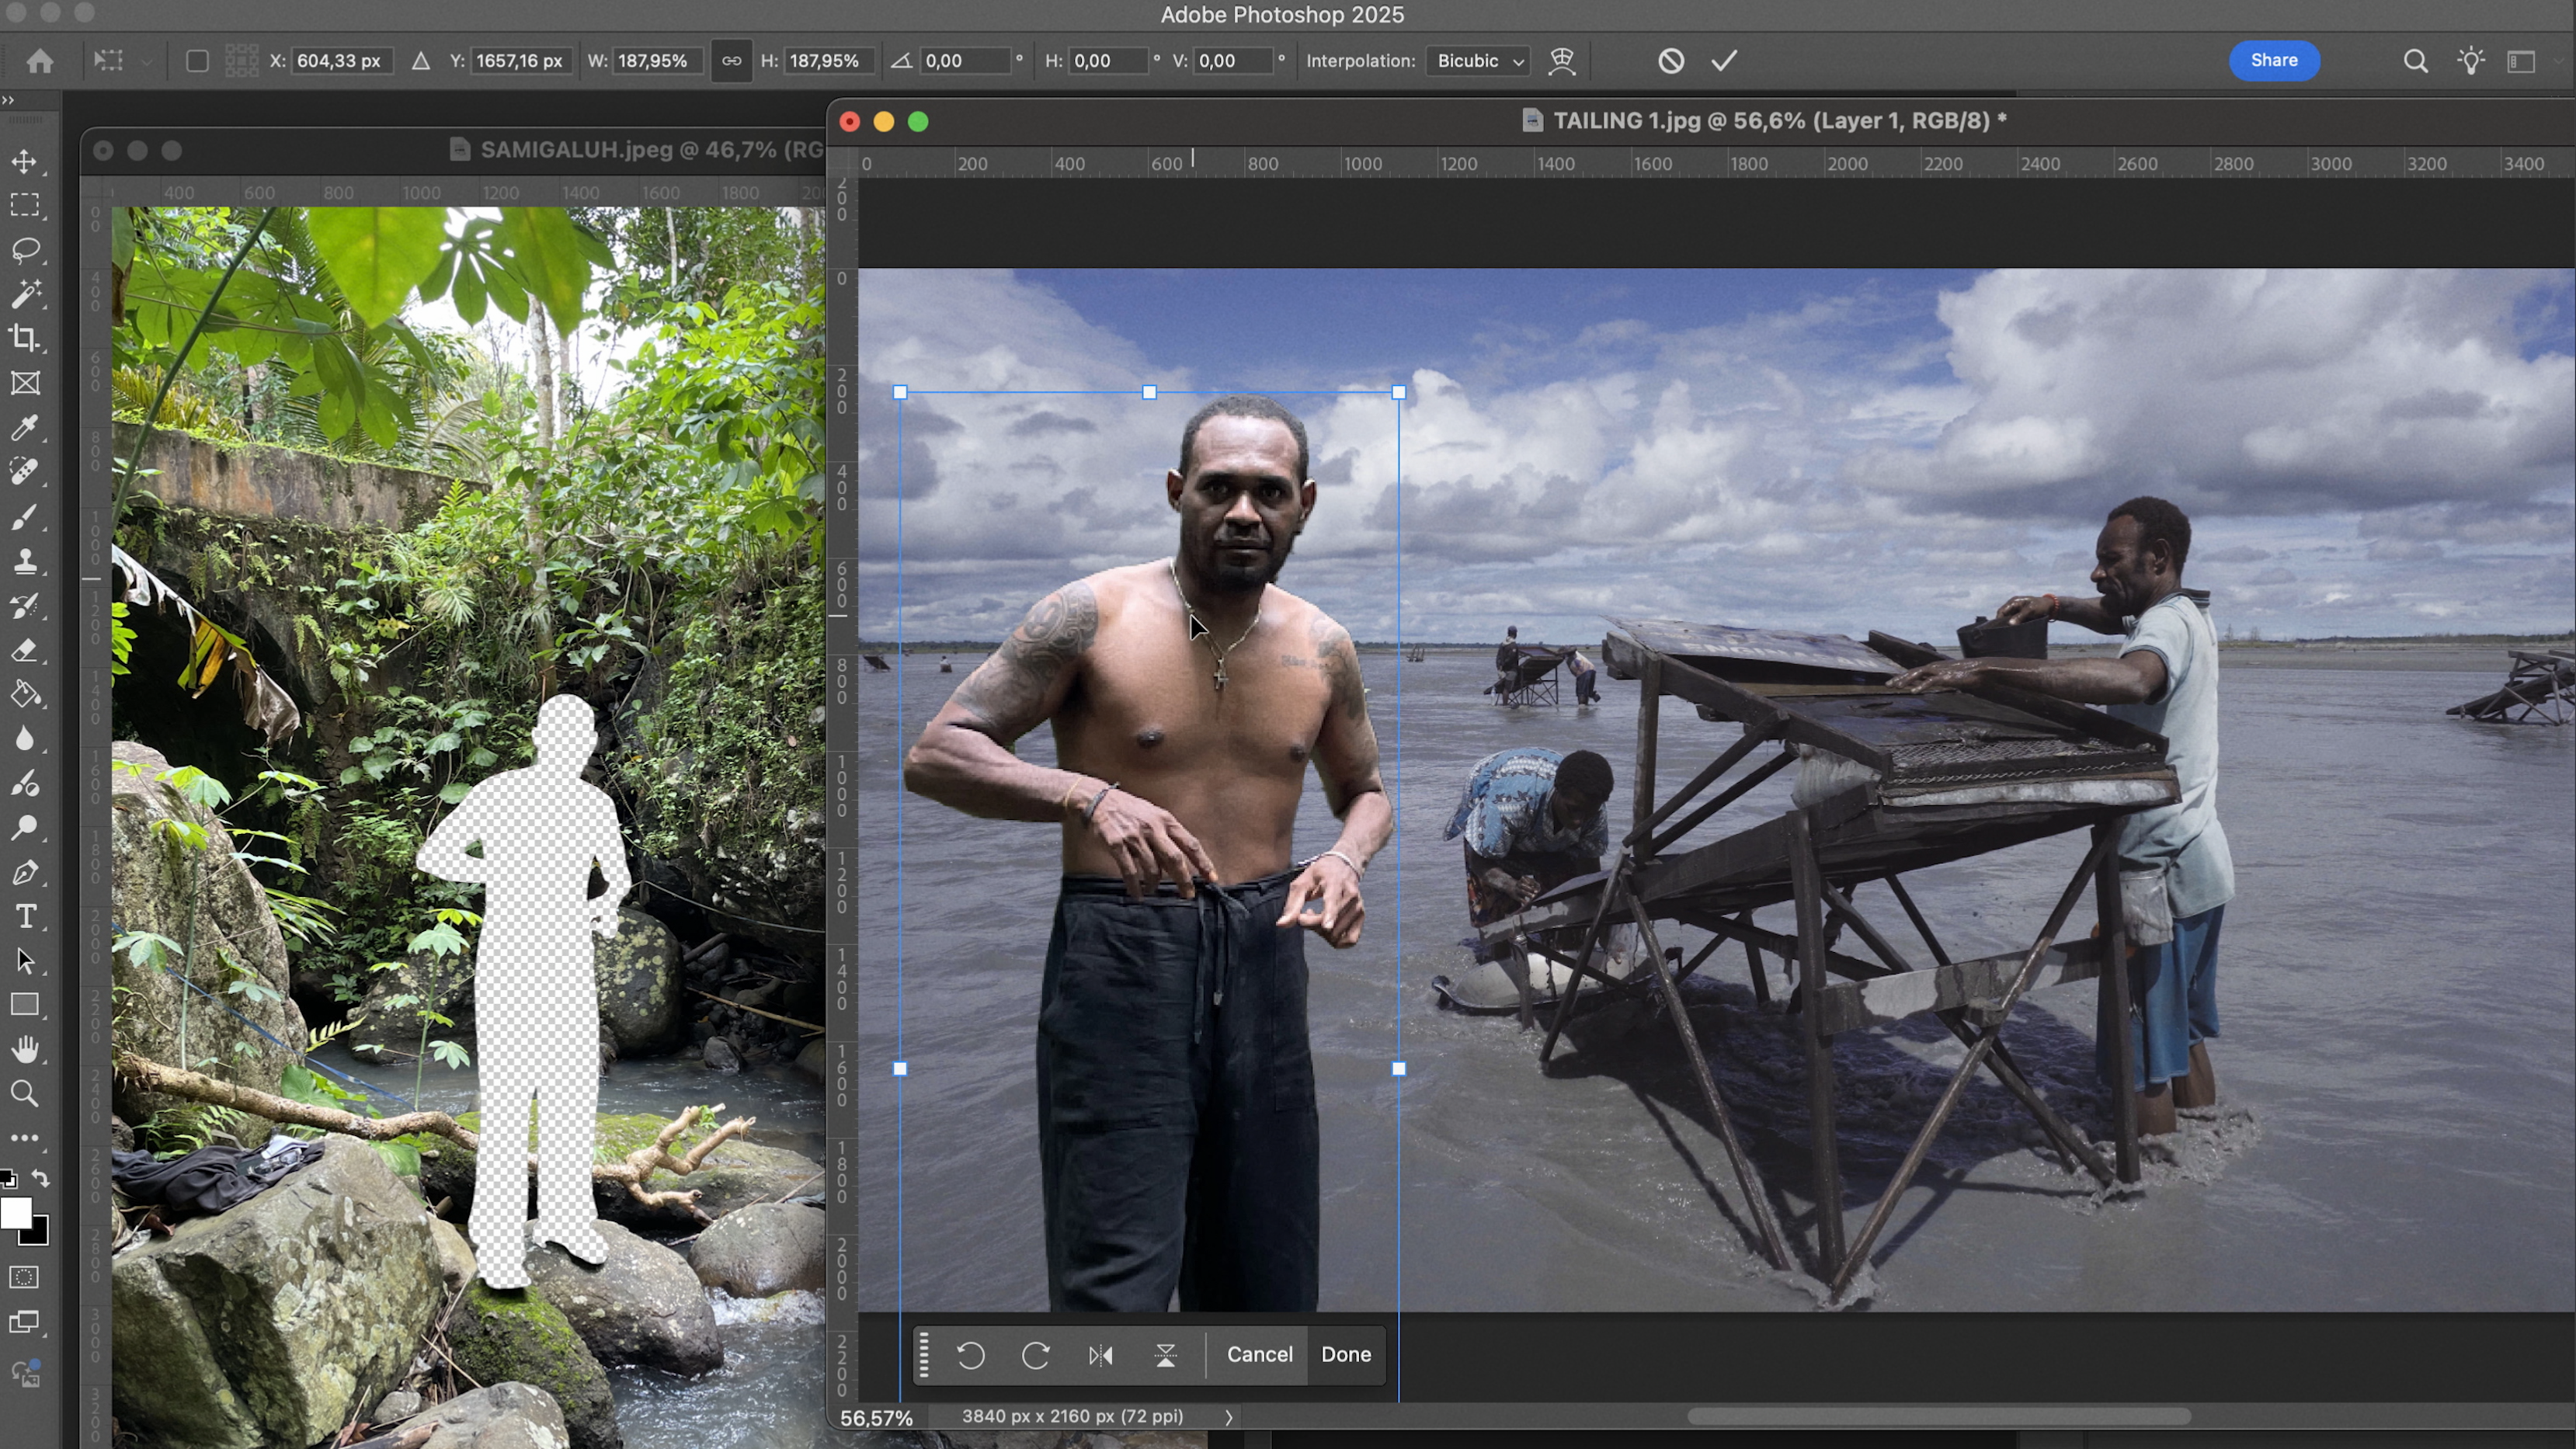
Task: Select the Eyedropper tool
Action: 25,428
